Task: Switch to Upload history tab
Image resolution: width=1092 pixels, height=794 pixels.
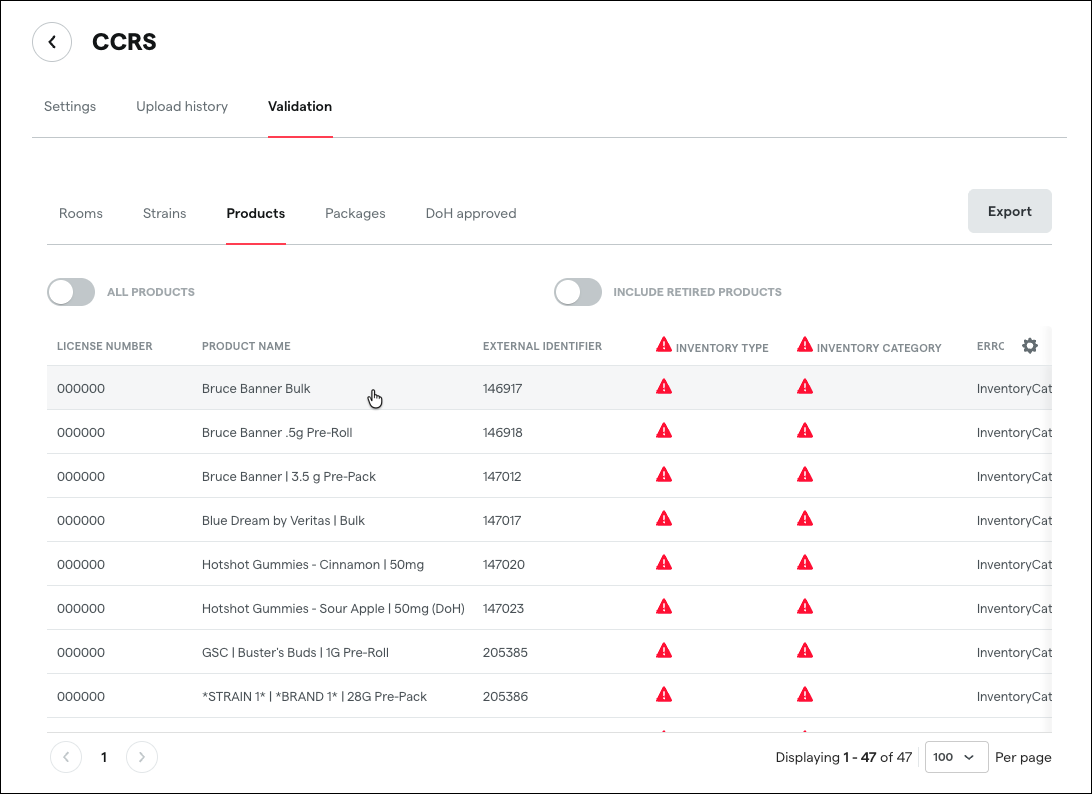Action: pos(182,107)
